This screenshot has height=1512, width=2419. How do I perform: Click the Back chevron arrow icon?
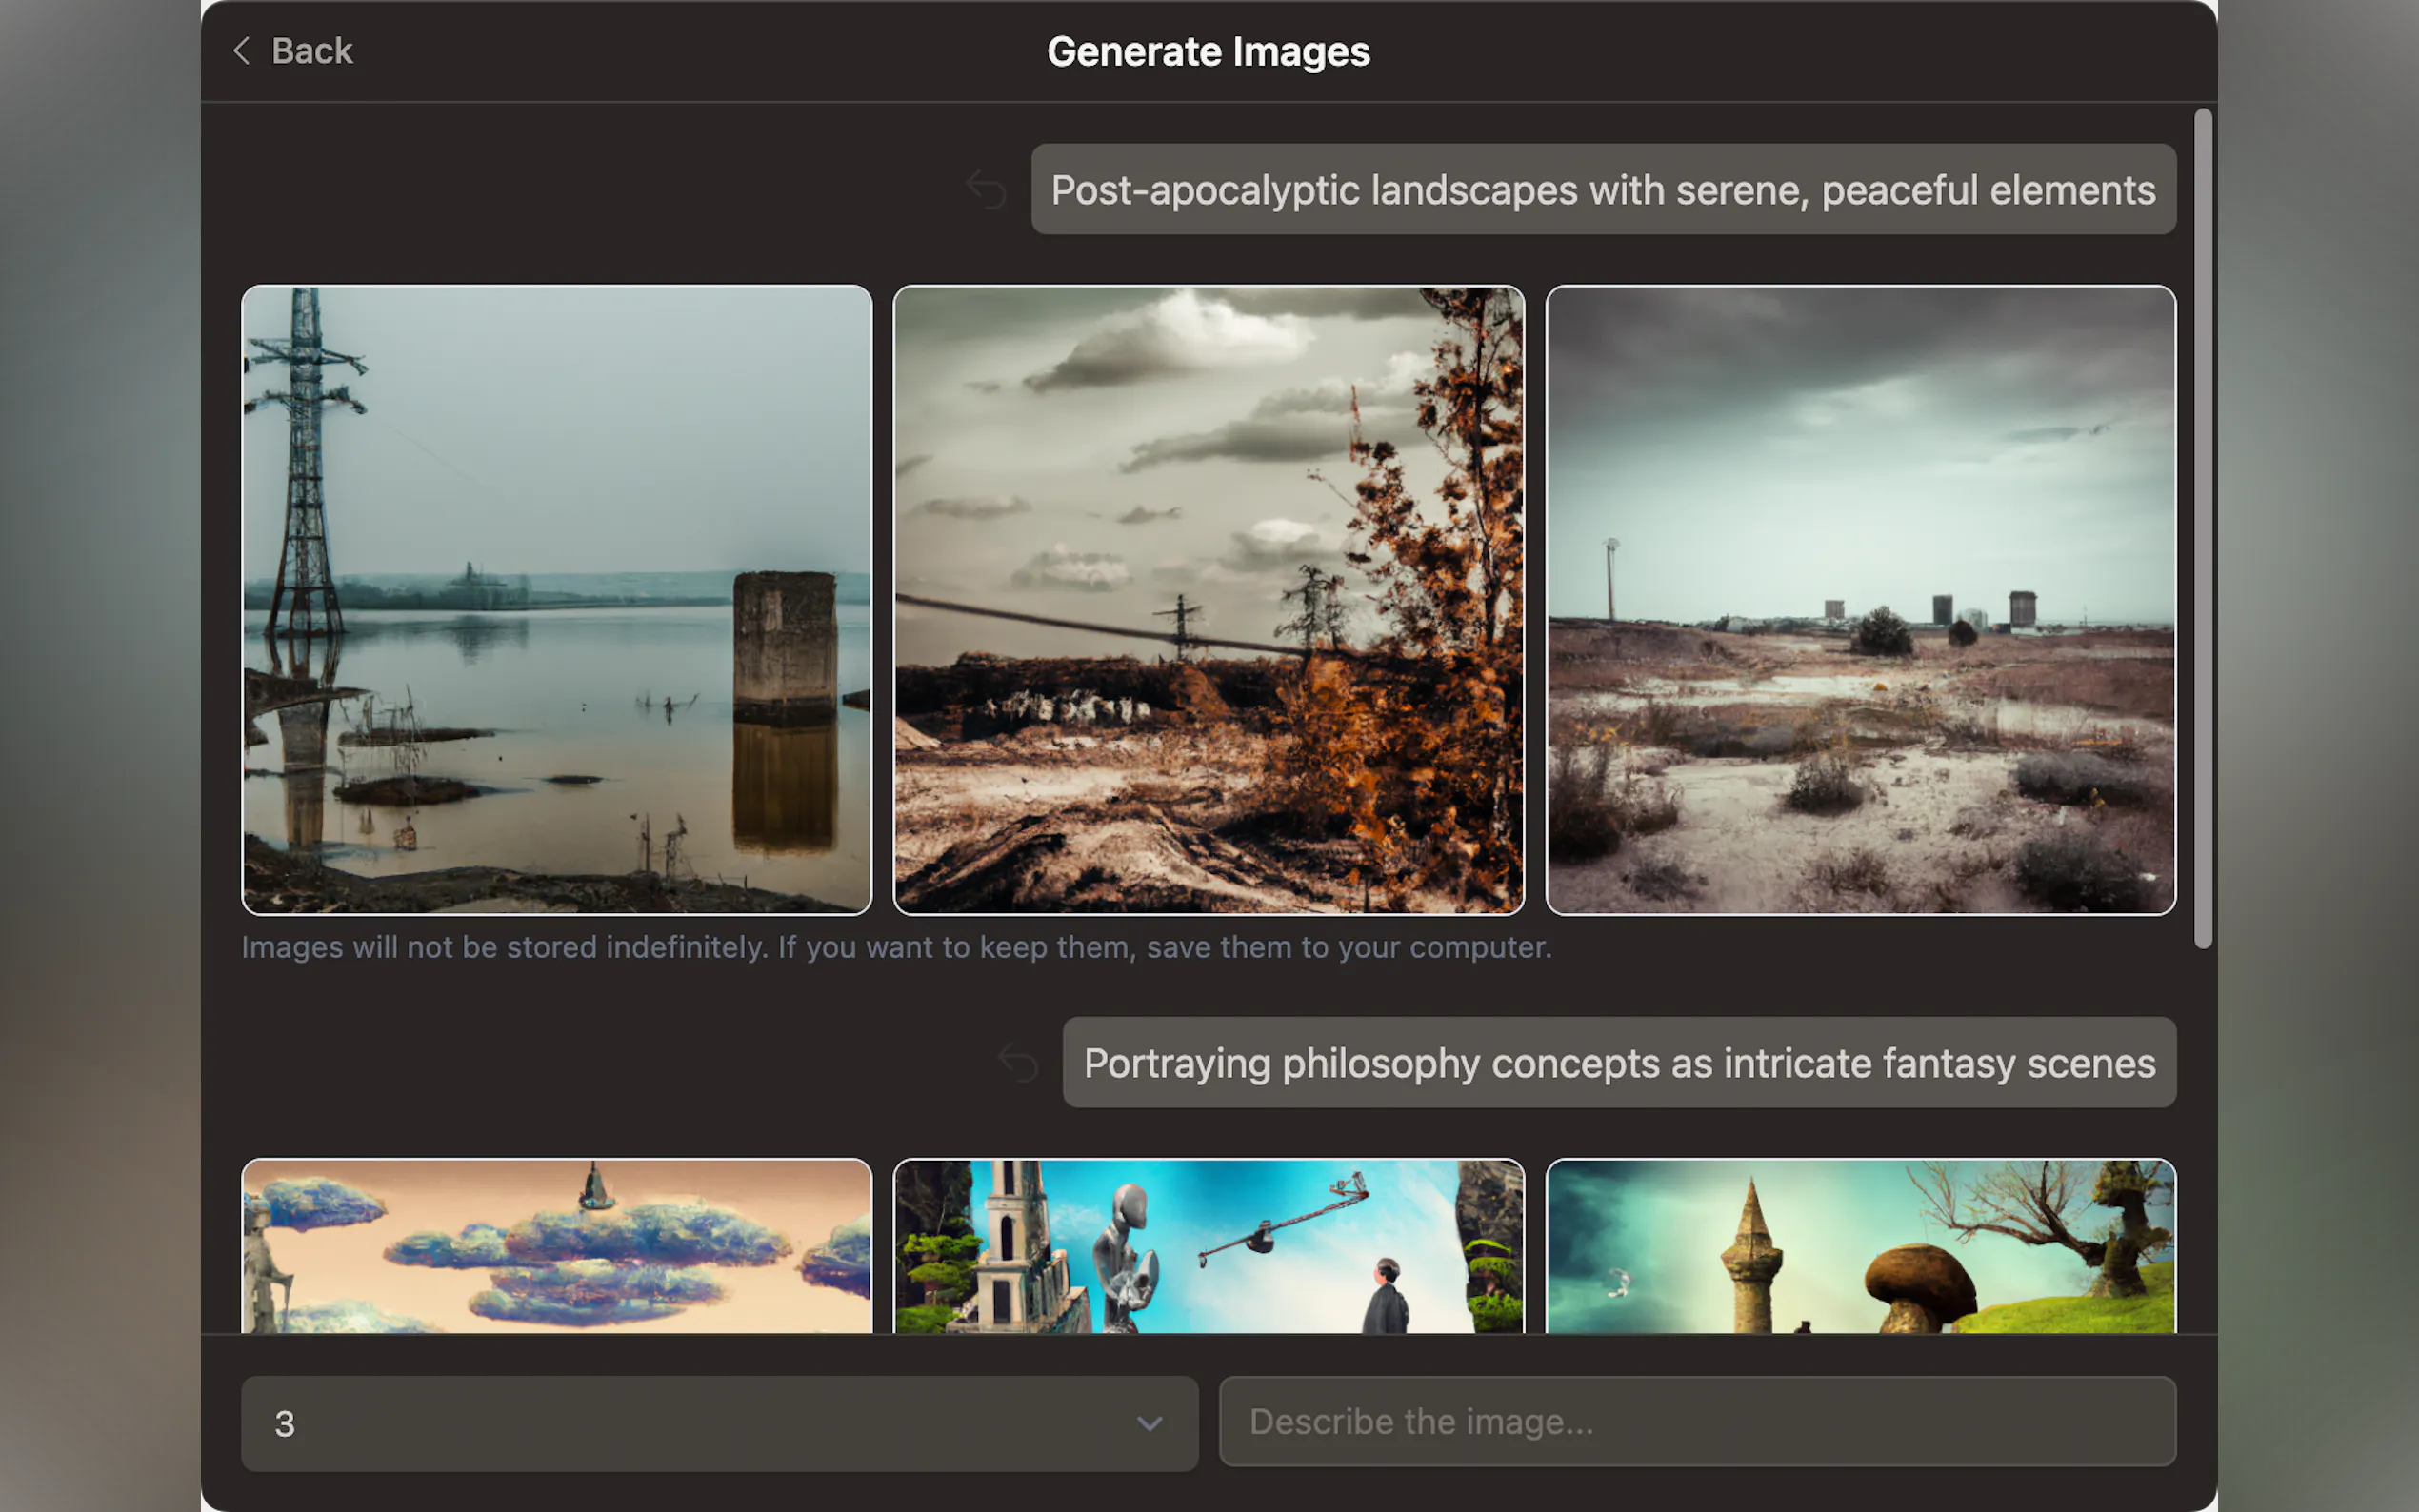coord(241,51)
